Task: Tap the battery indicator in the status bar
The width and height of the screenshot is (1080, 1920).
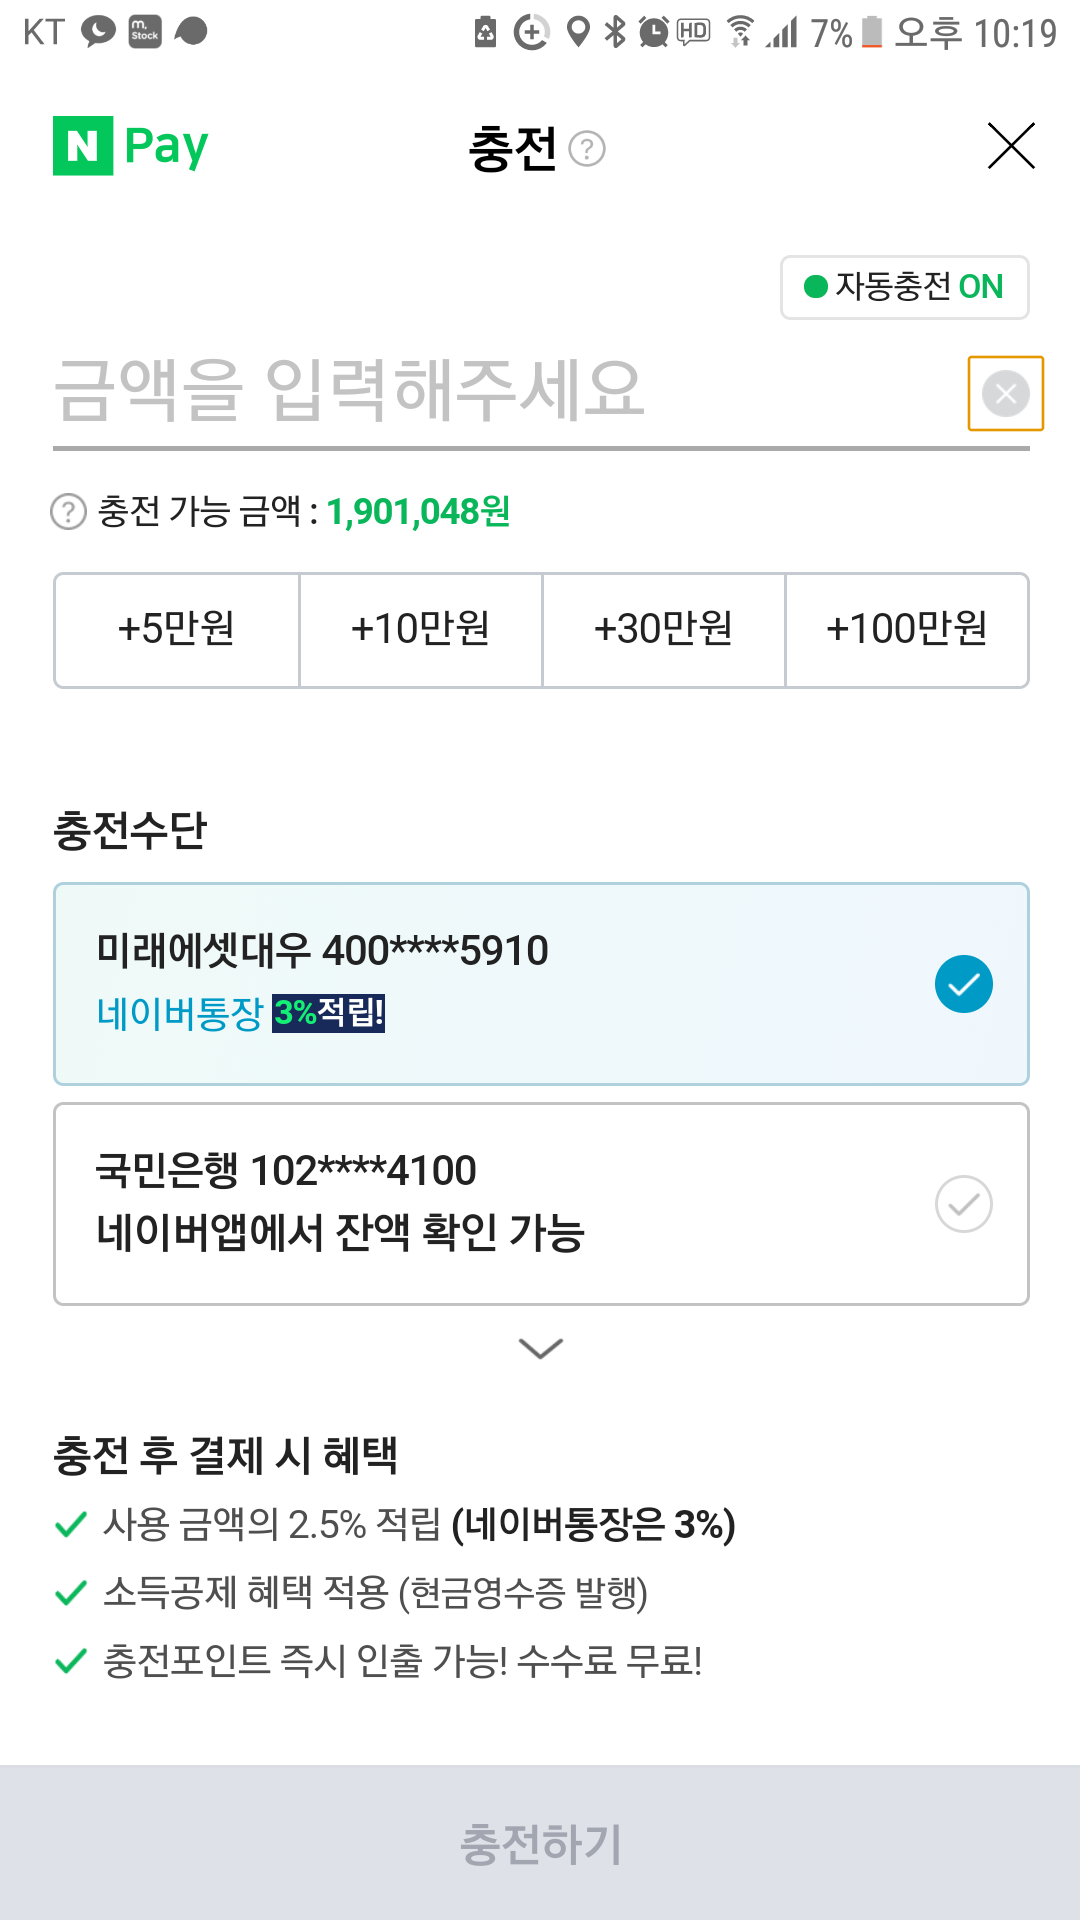Action: [x=872, y=32]
